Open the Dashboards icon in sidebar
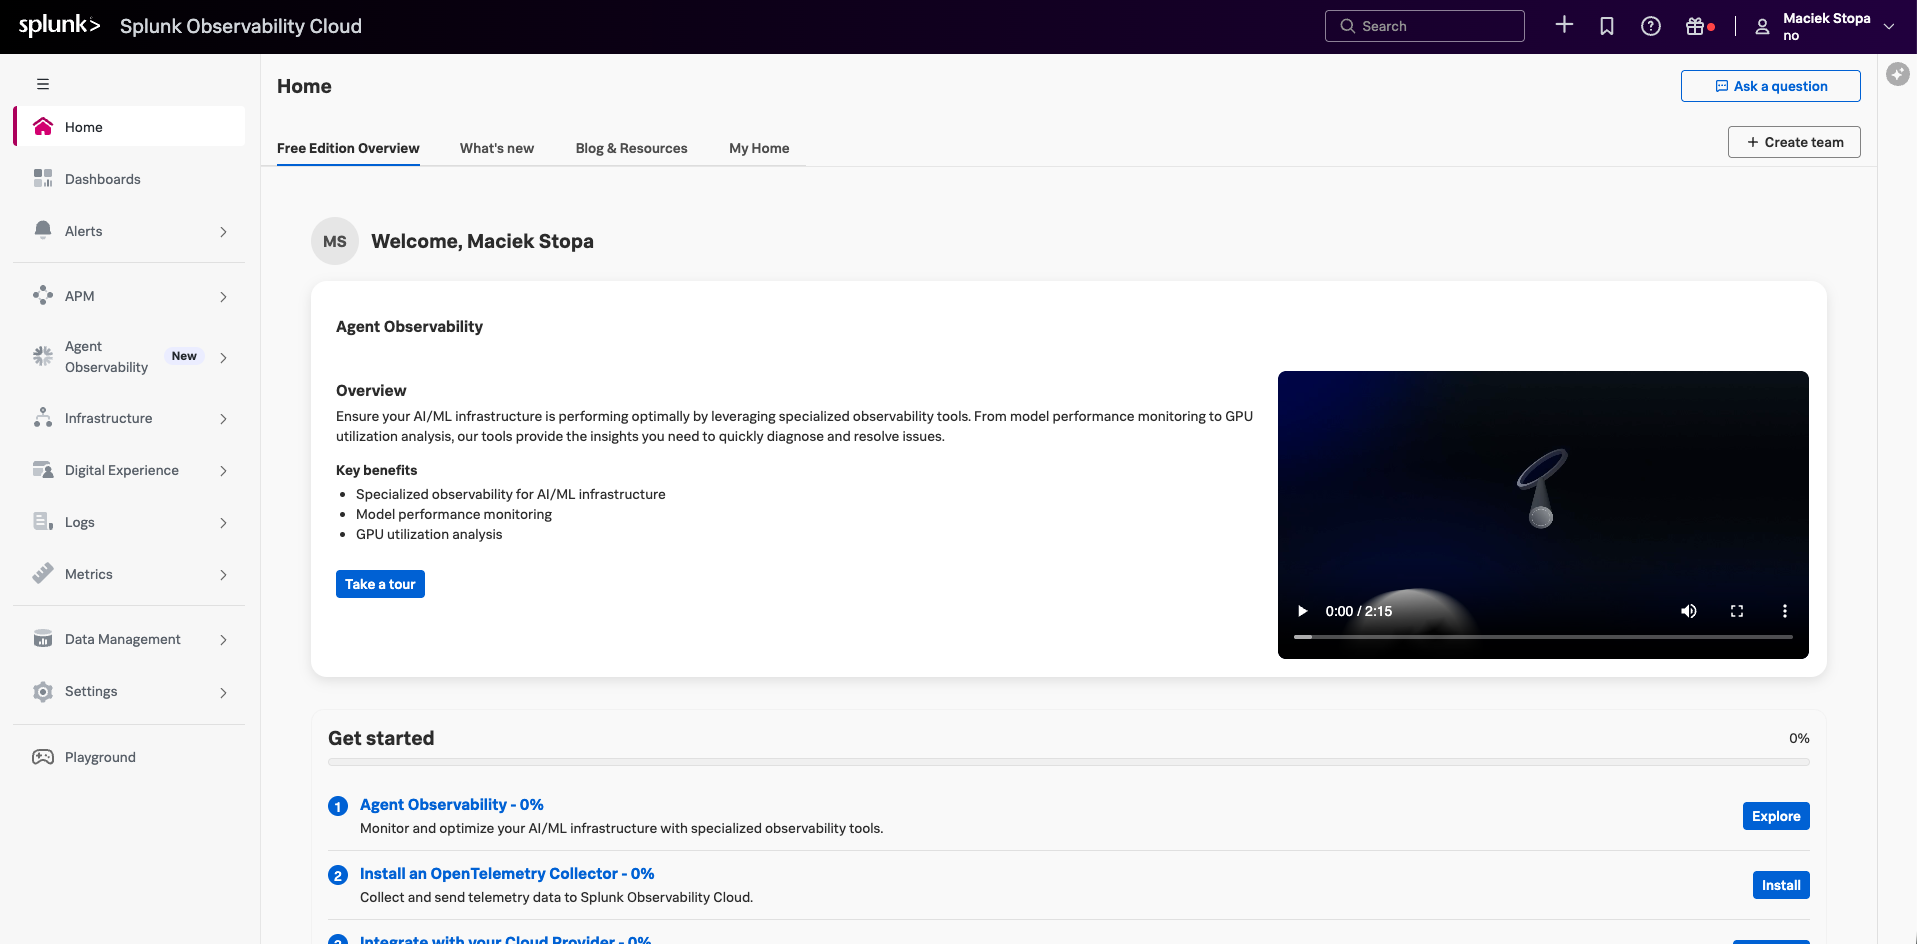Image resolution: width=1917 pixels, height=944 pixels. pos(43,178)
